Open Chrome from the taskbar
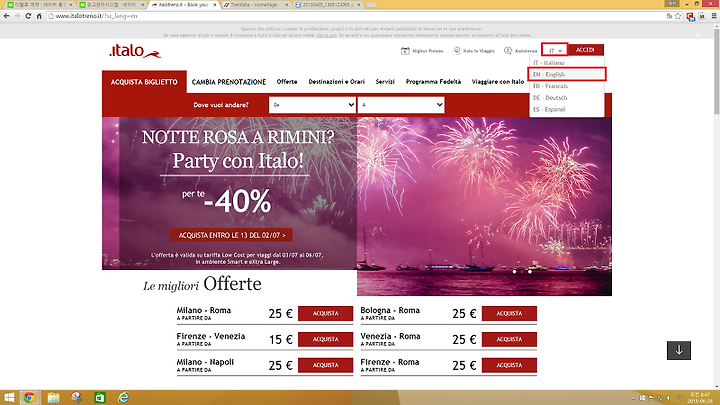Viewport: 720px width, 405px height. coord(29,398)
